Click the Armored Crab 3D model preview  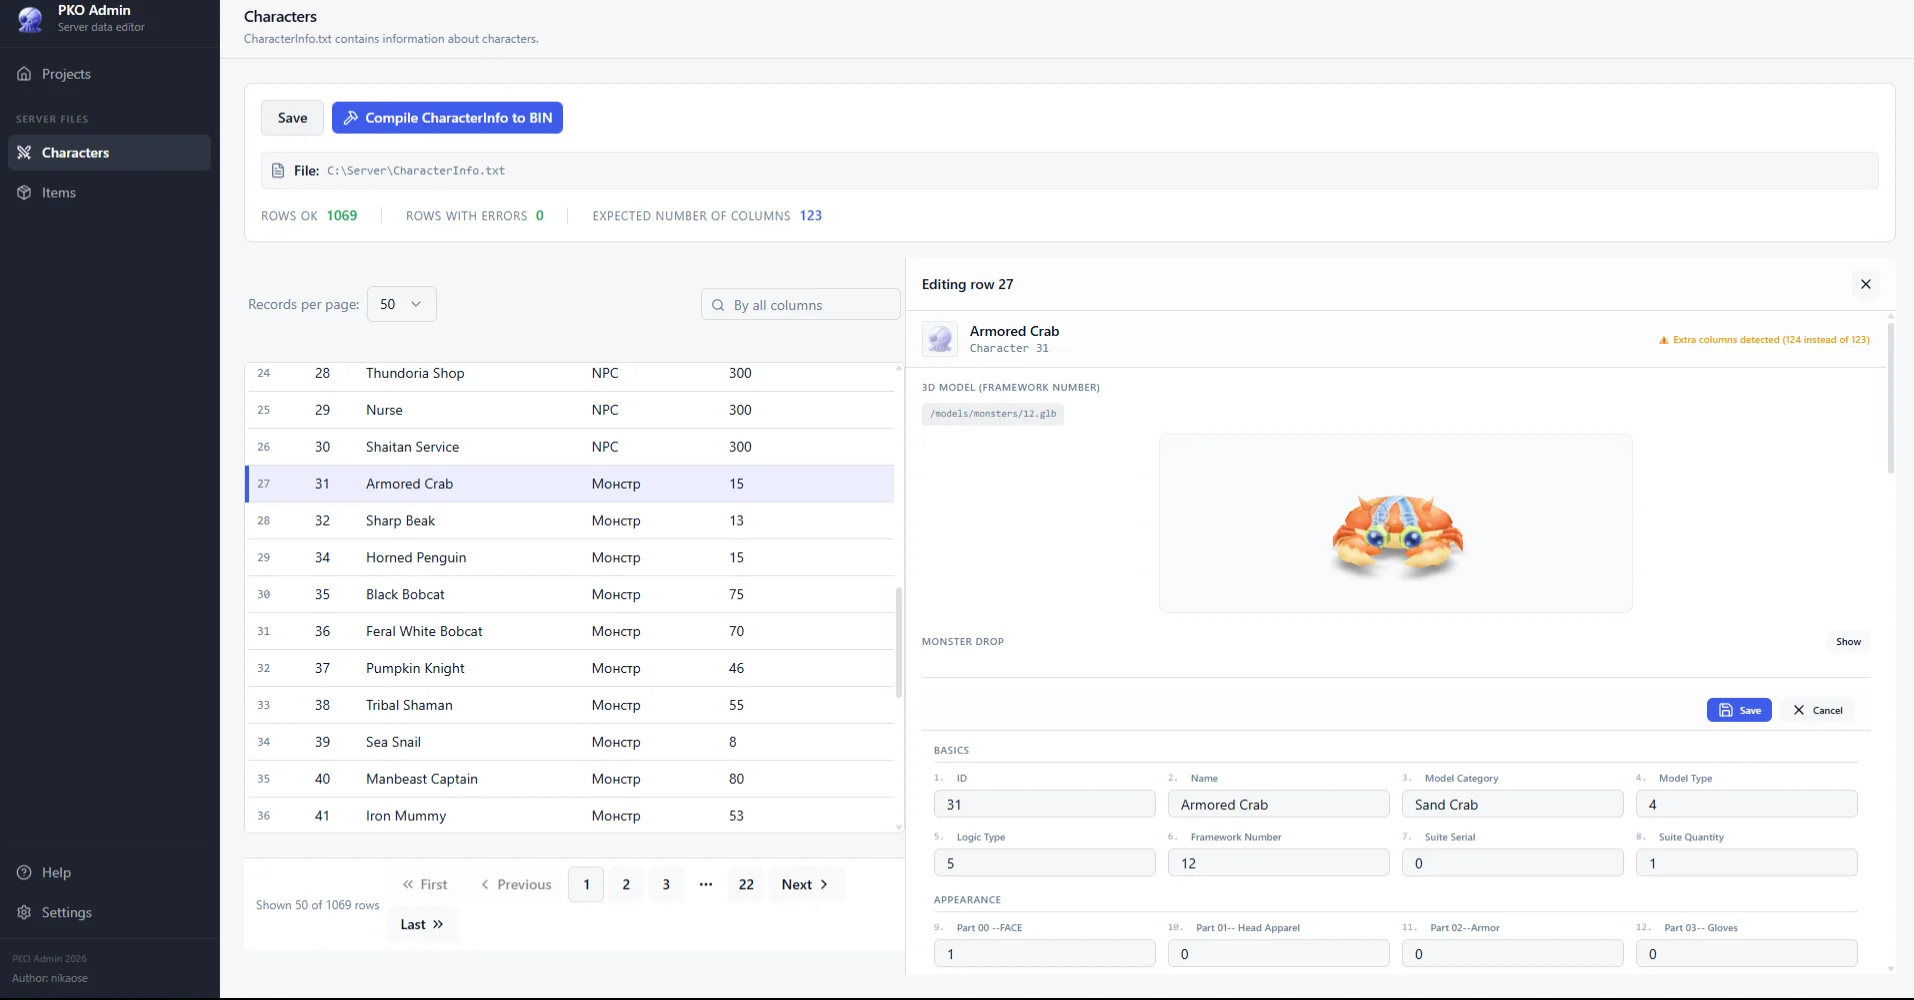pos(1395,523)
